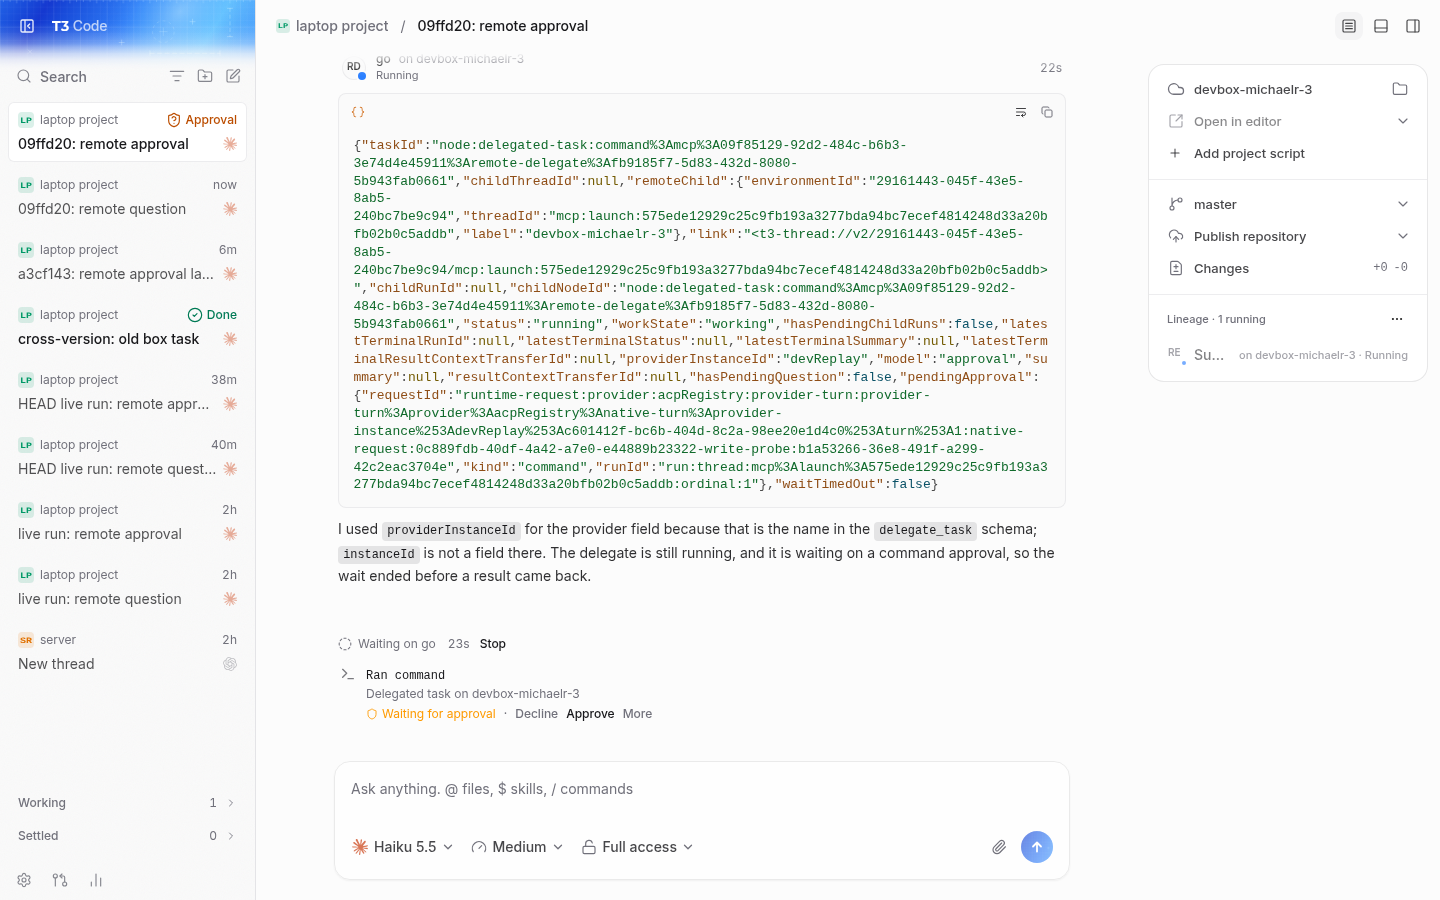Open settings gear at the sidebar bottom
The image size is (1440, 900).
click(x=24, y=880)
